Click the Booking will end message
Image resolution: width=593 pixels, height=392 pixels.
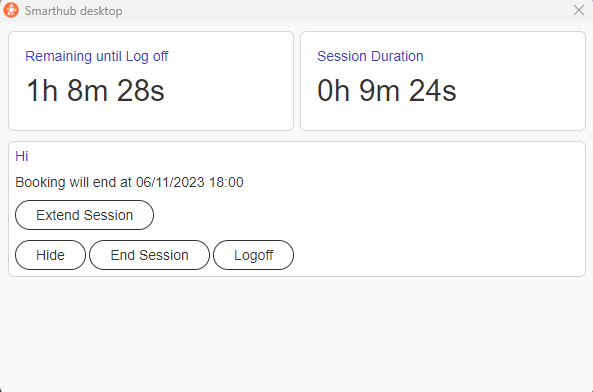(129, 183)
